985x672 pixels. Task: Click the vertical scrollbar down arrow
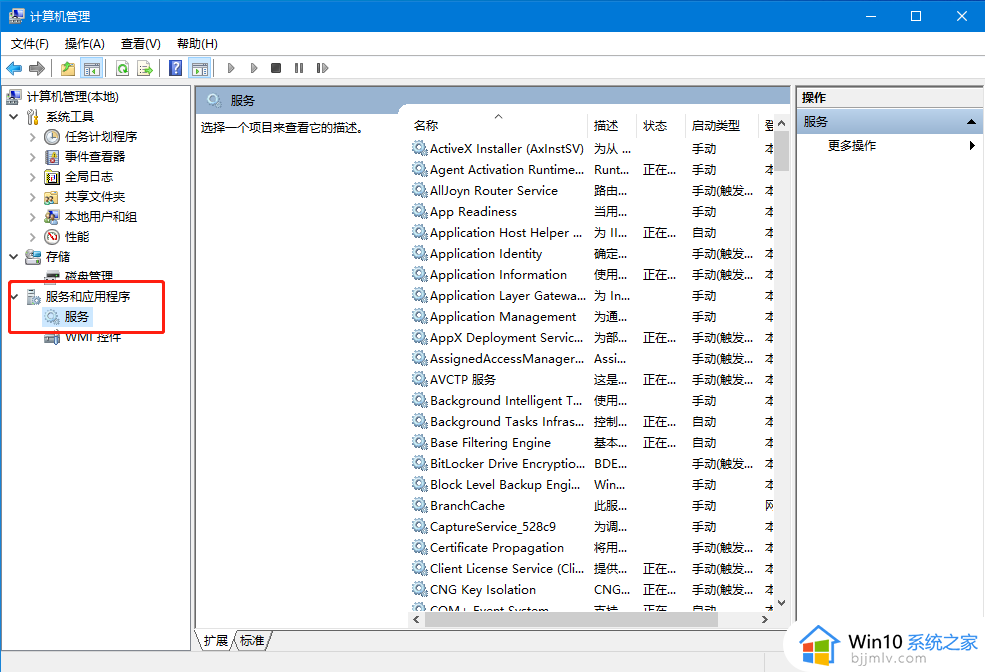point(781,603)
